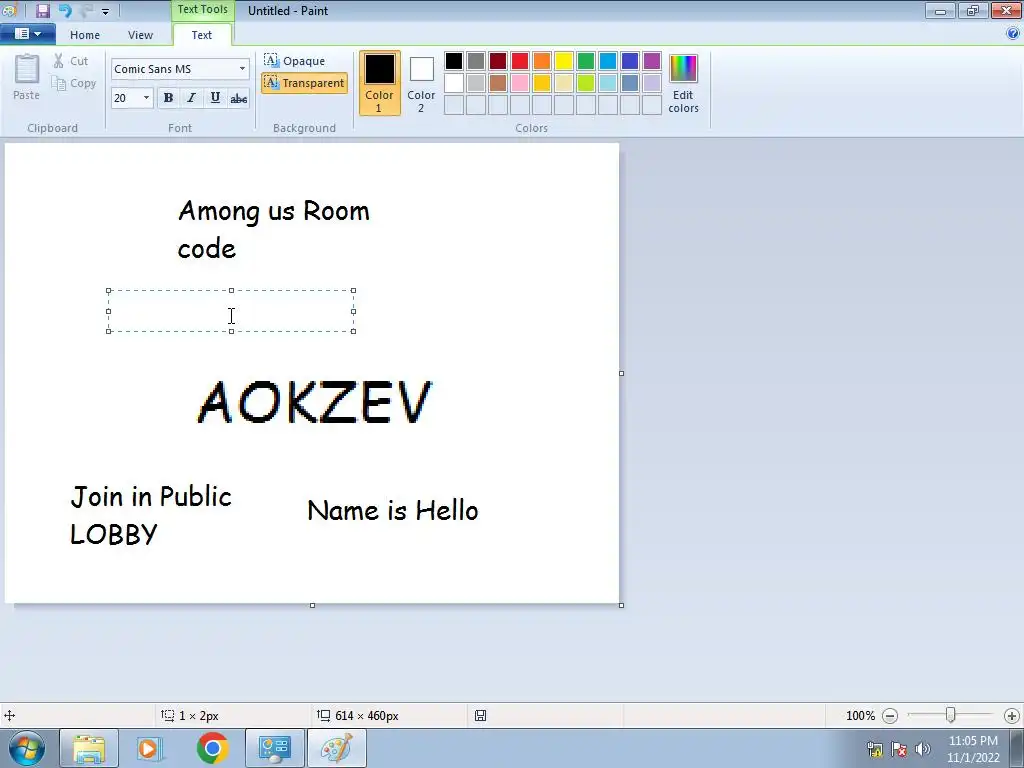This screenshot has height=768, width=1024.
Task: Open the Control Panel taskbar icon
Action: pos(274,748)
